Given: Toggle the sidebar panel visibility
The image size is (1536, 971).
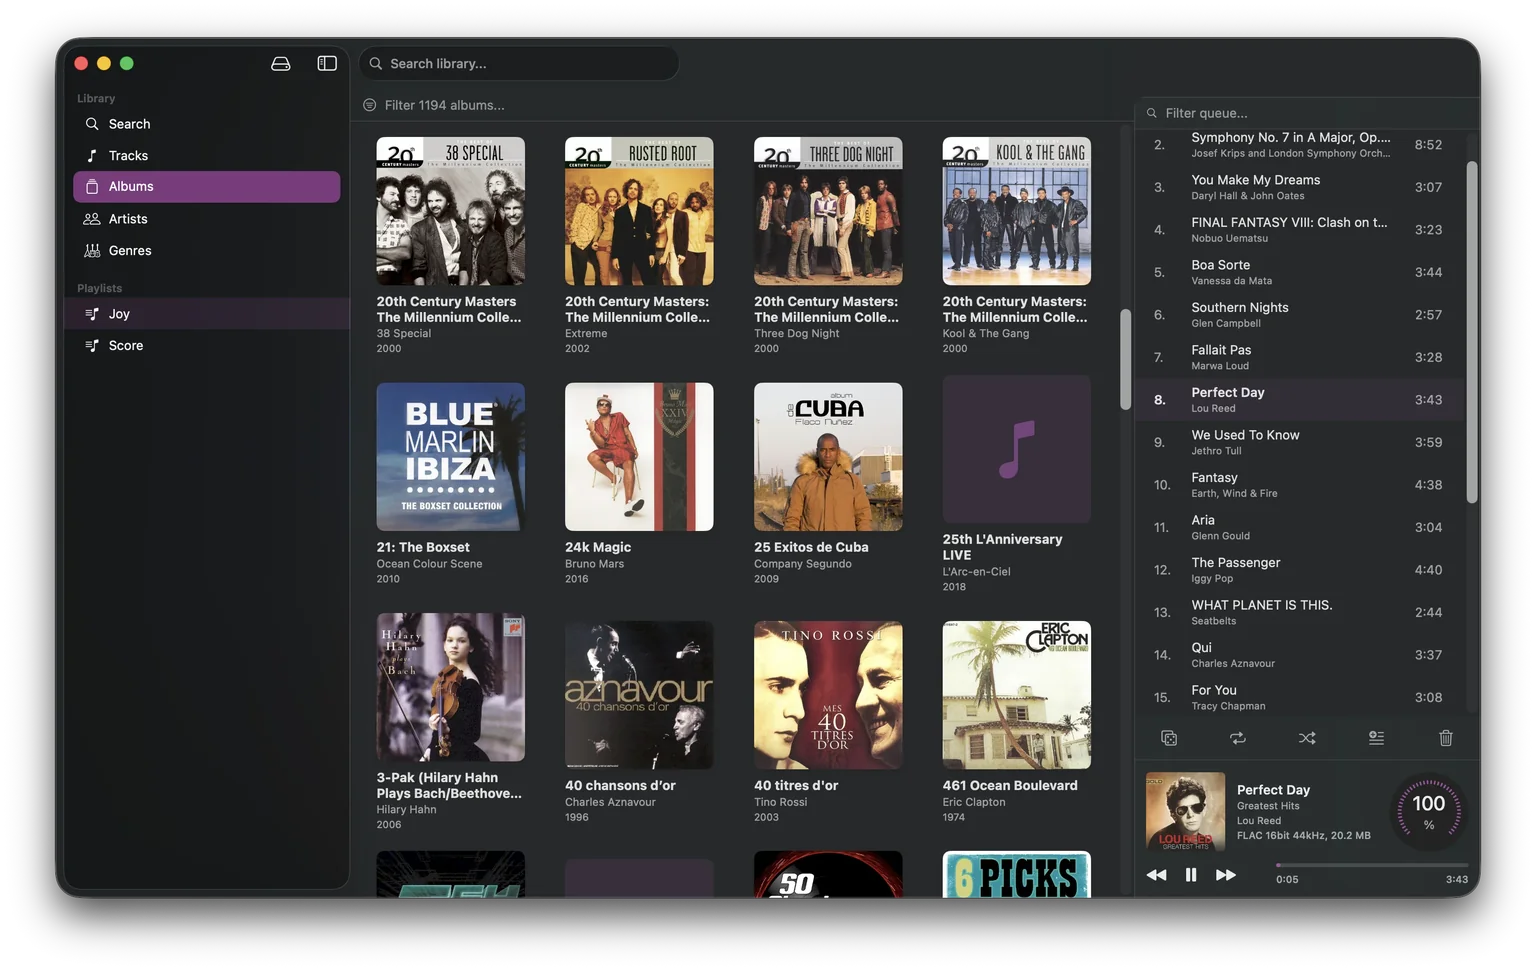Looking at the screenshot, I should (x=326, y=62).
